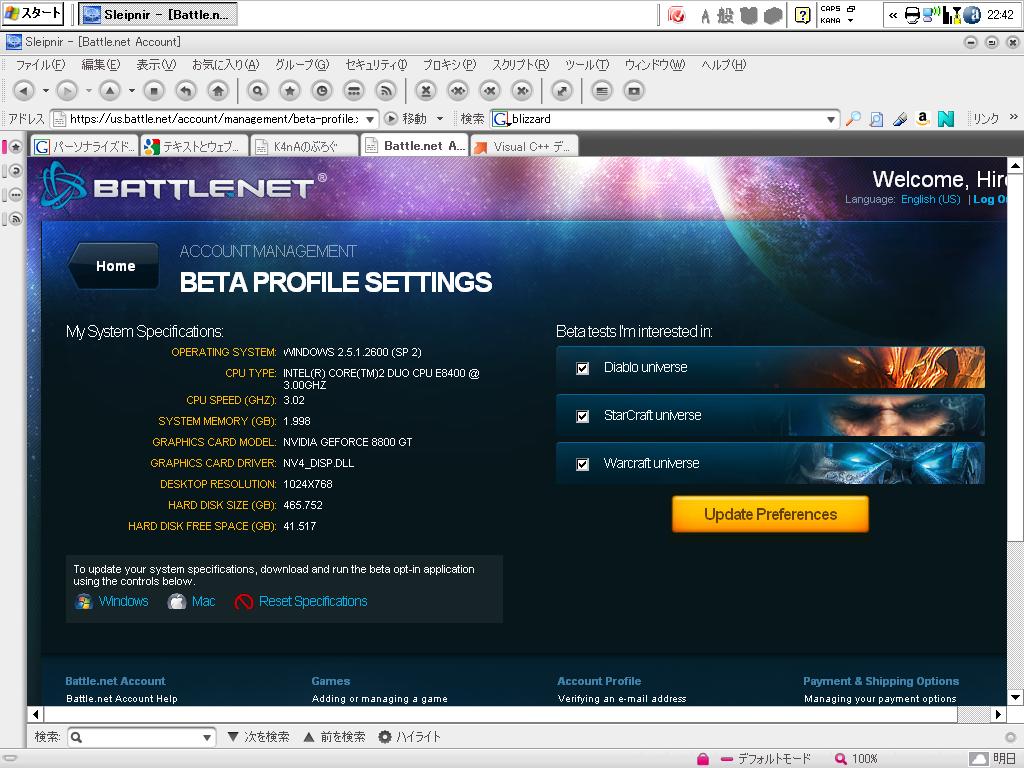Open the ファイル(F) menu
1024x768 pixels.
click(40, 65)
